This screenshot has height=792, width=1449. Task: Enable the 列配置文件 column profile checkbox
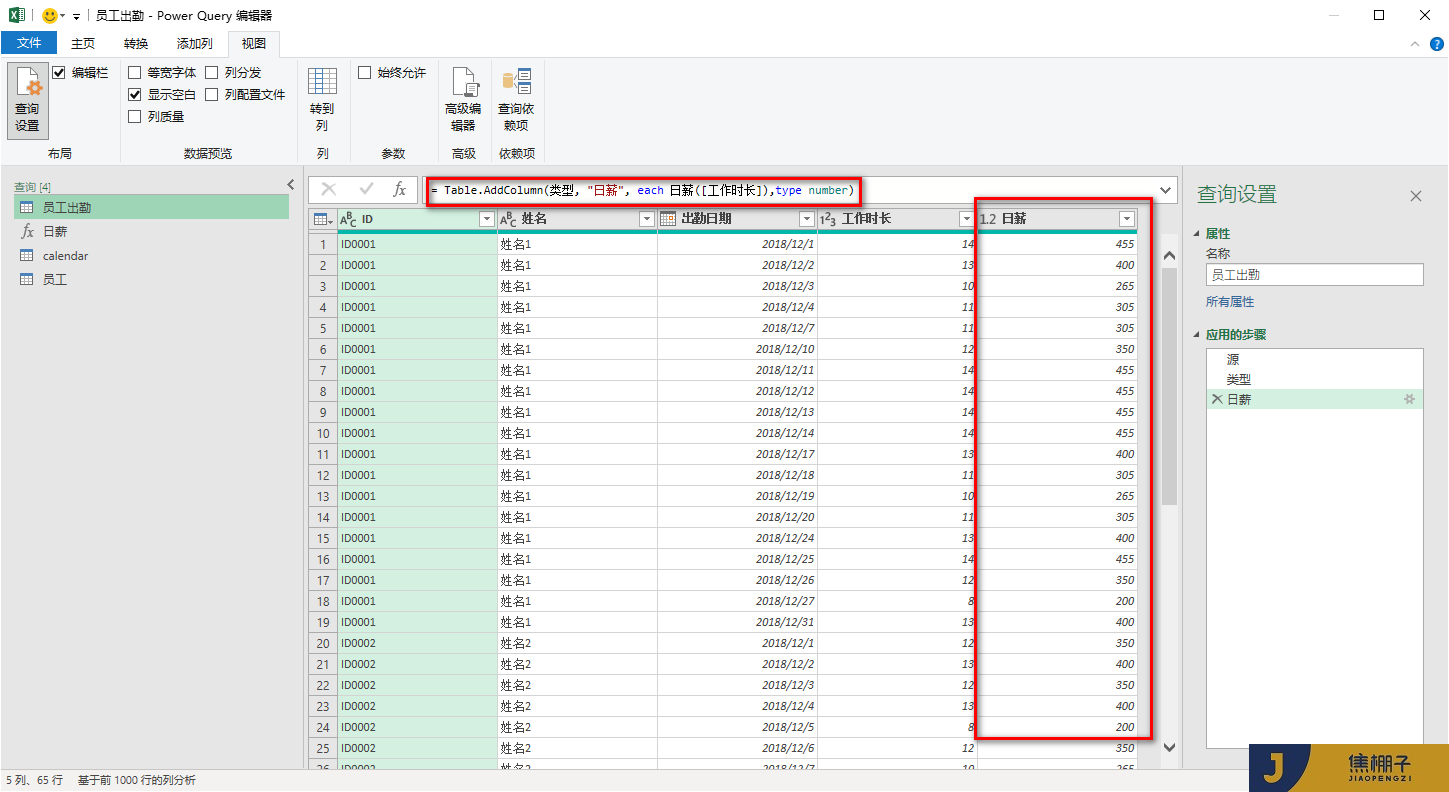[x=212, y=95]
